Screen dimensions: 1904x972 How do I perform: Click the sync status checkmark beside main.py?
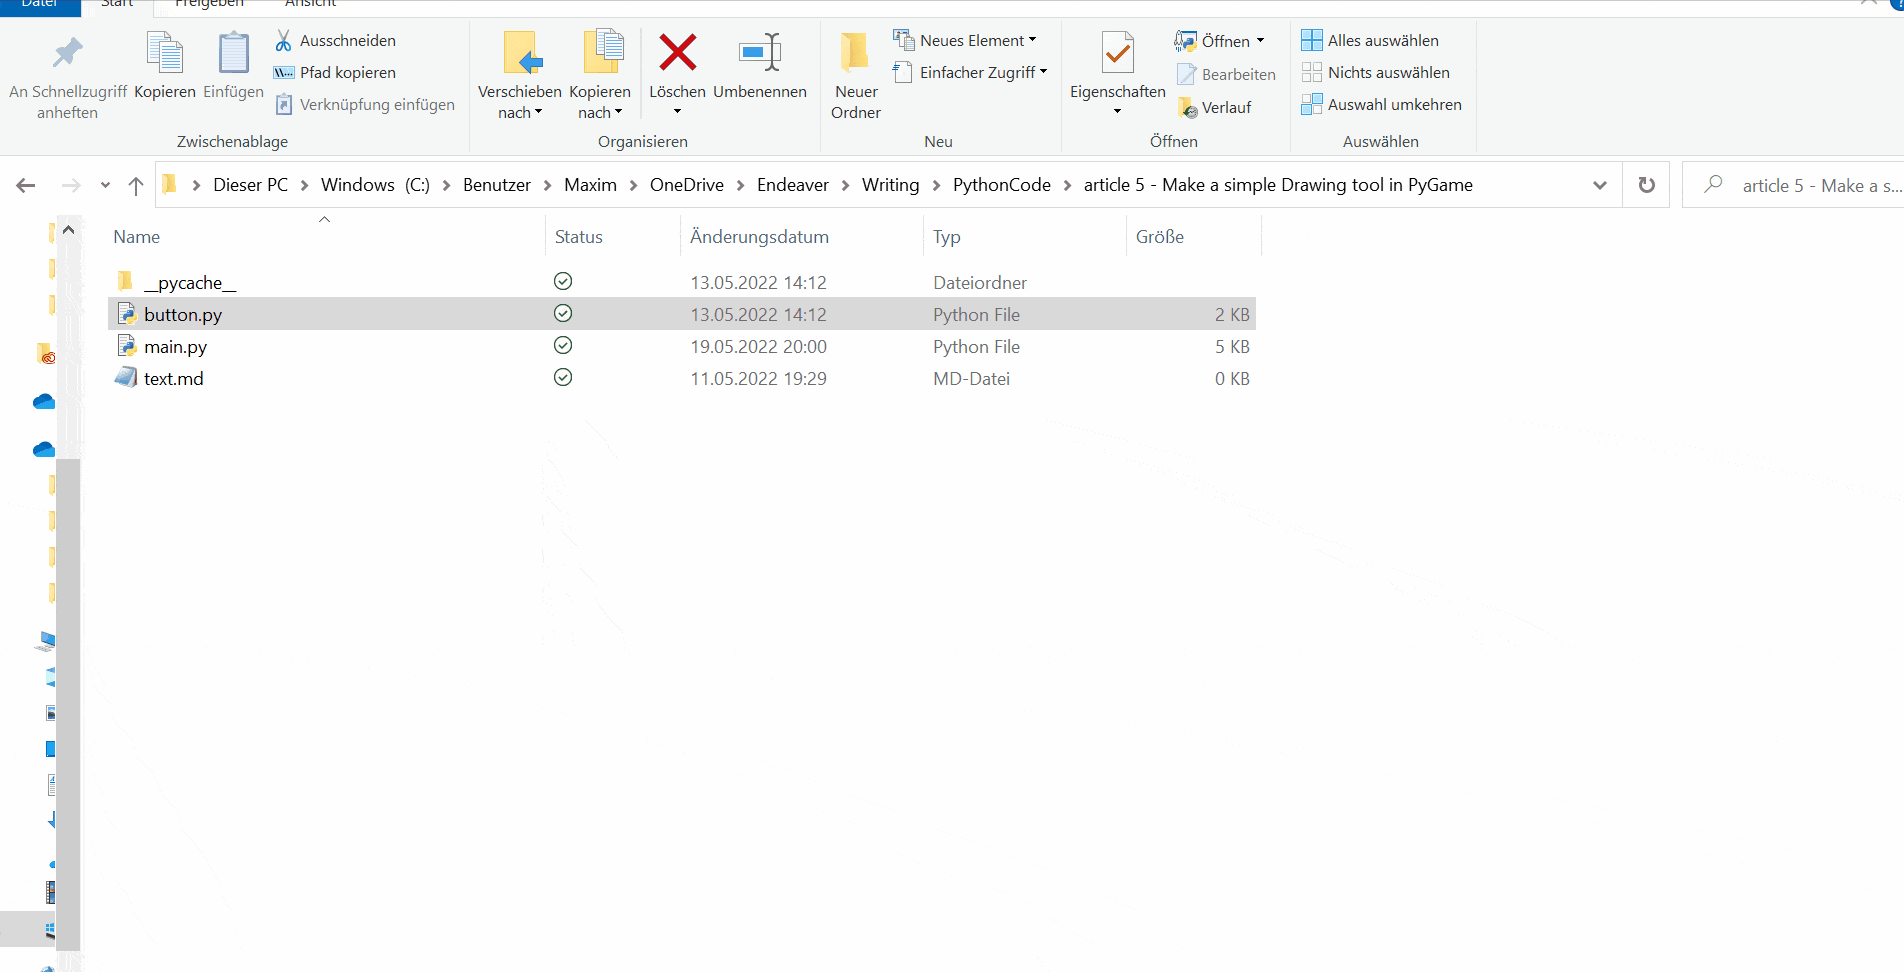[x=562, y=345]
